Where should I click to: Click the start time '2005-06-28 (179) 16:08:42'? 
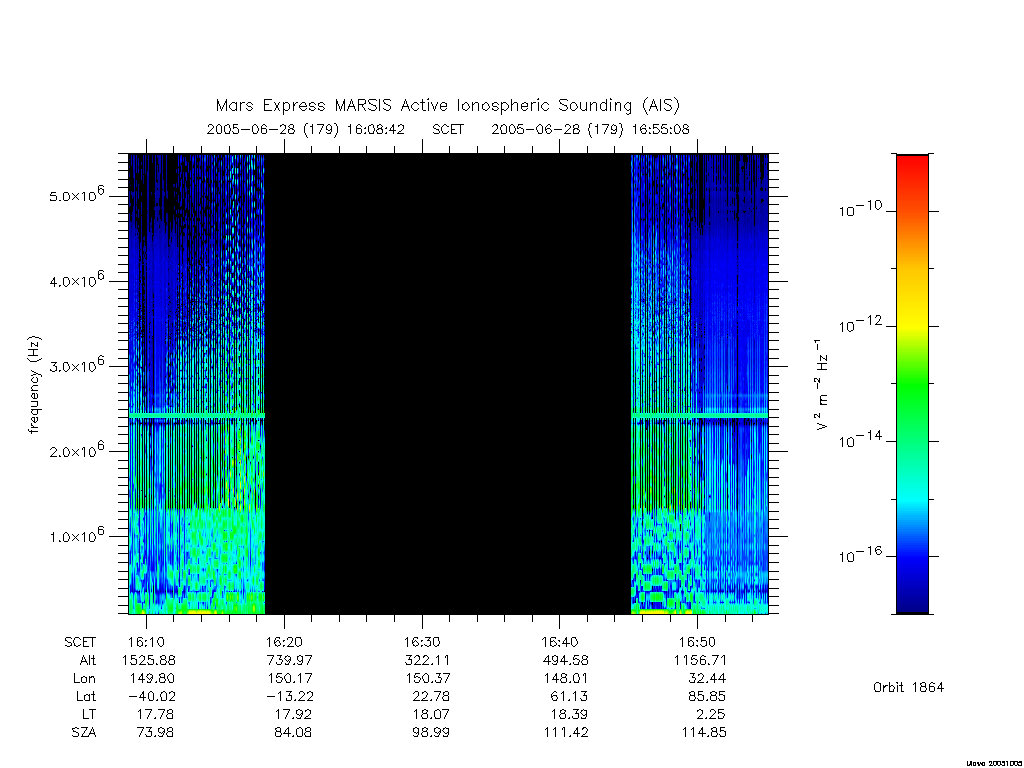coord(306,129)
